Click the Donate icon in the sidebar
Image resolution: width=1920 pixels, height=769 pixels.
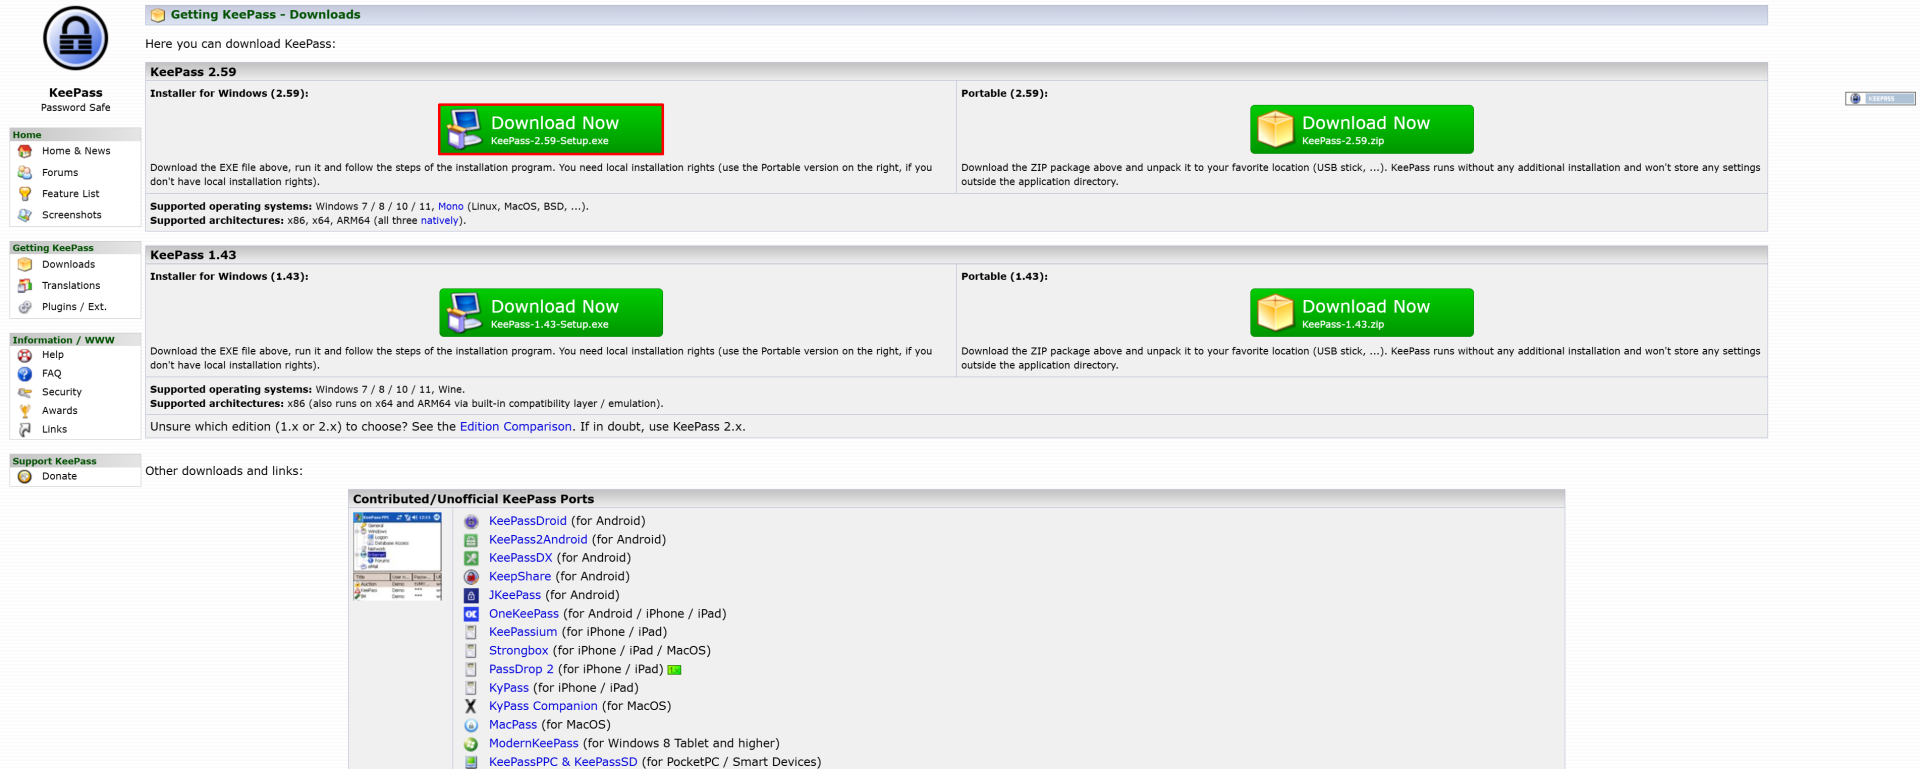coord(25,477)
